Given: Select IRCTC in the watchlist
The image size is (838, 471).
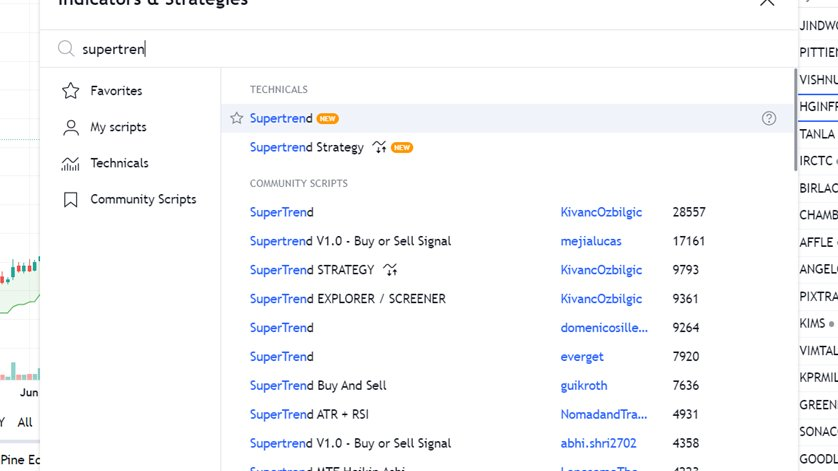Looking at the screenshot, I should [818, 161].
